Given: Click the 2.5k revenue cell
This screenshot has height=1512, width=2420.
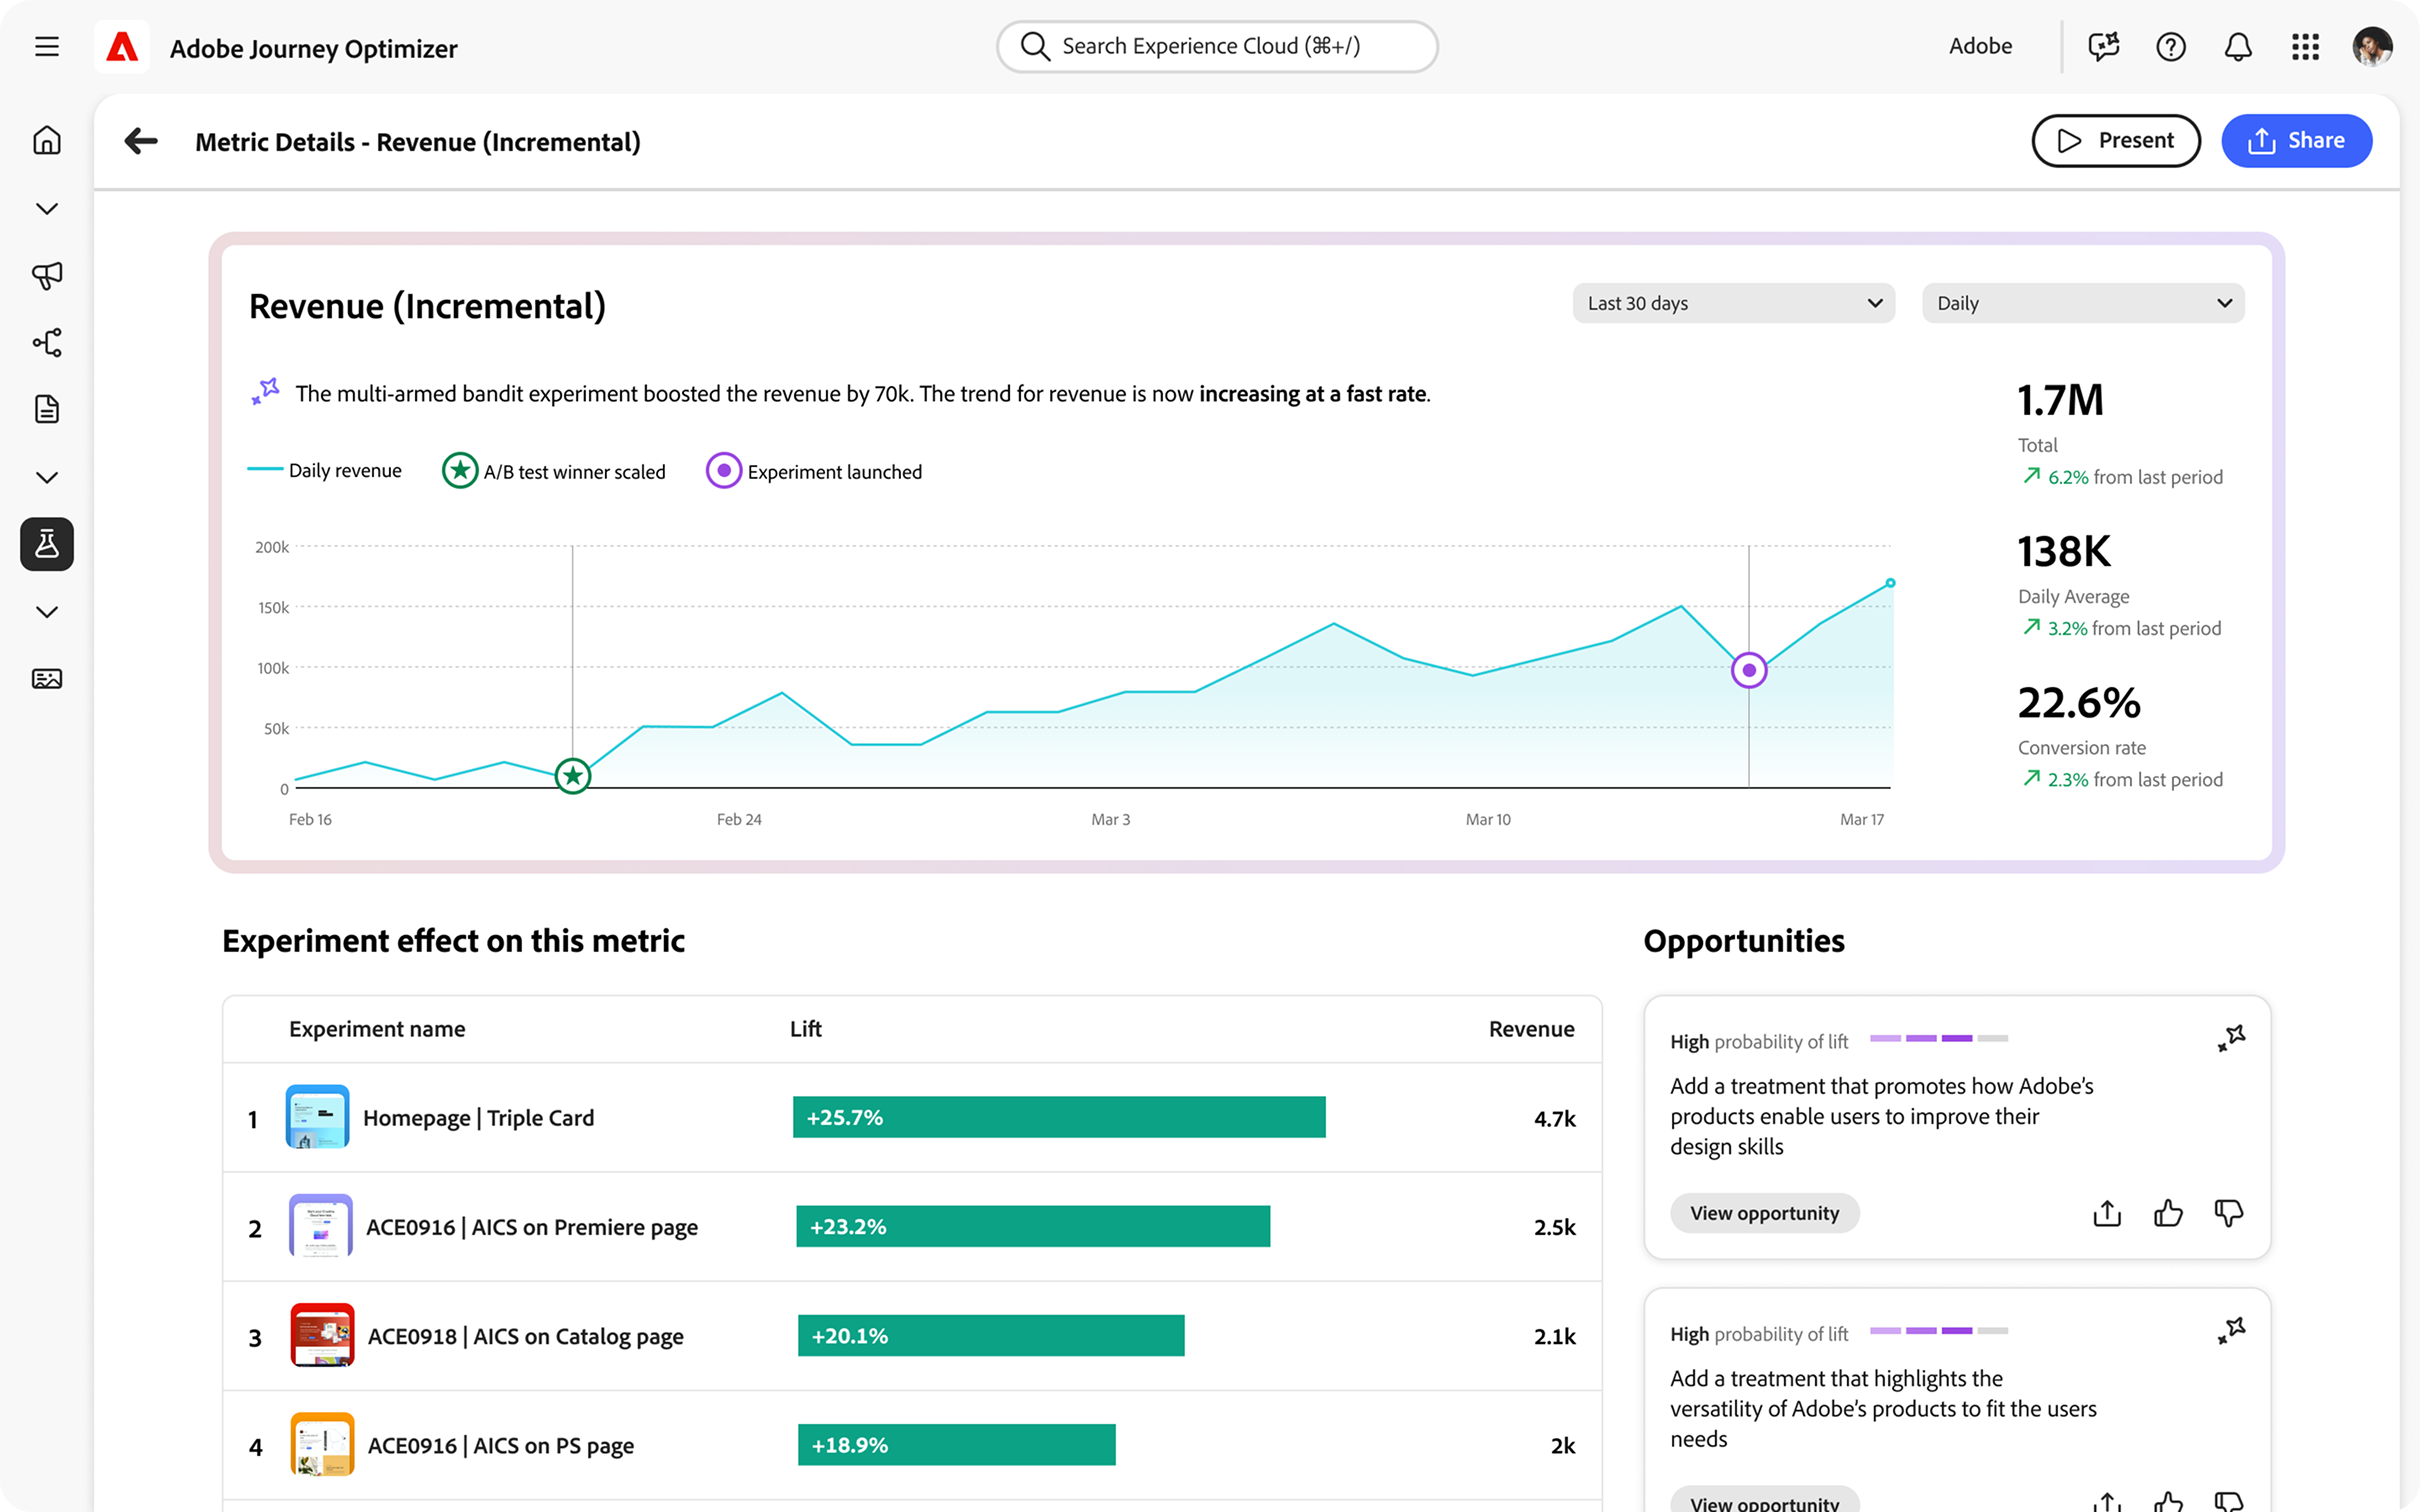Looking at the screenshot, I should [1554, 1227].
